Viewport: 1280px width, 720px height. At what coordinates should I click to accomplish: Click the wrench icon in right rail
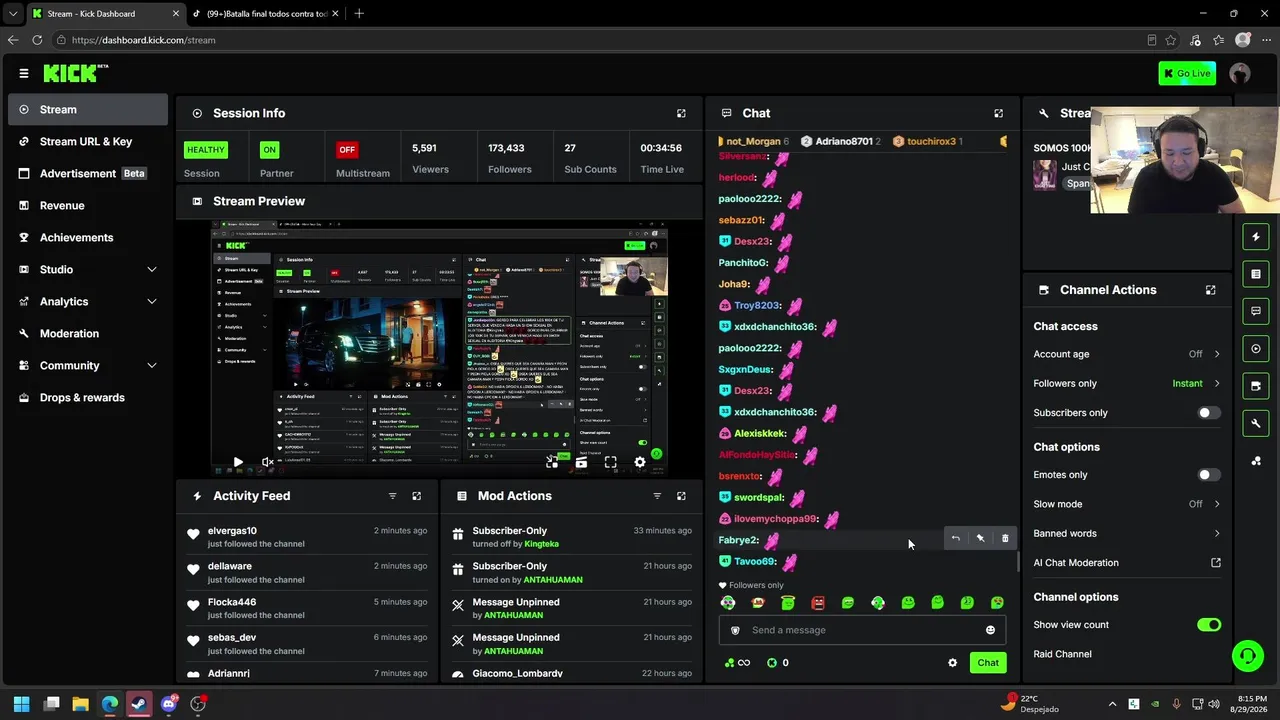[x=1256, y=423]
